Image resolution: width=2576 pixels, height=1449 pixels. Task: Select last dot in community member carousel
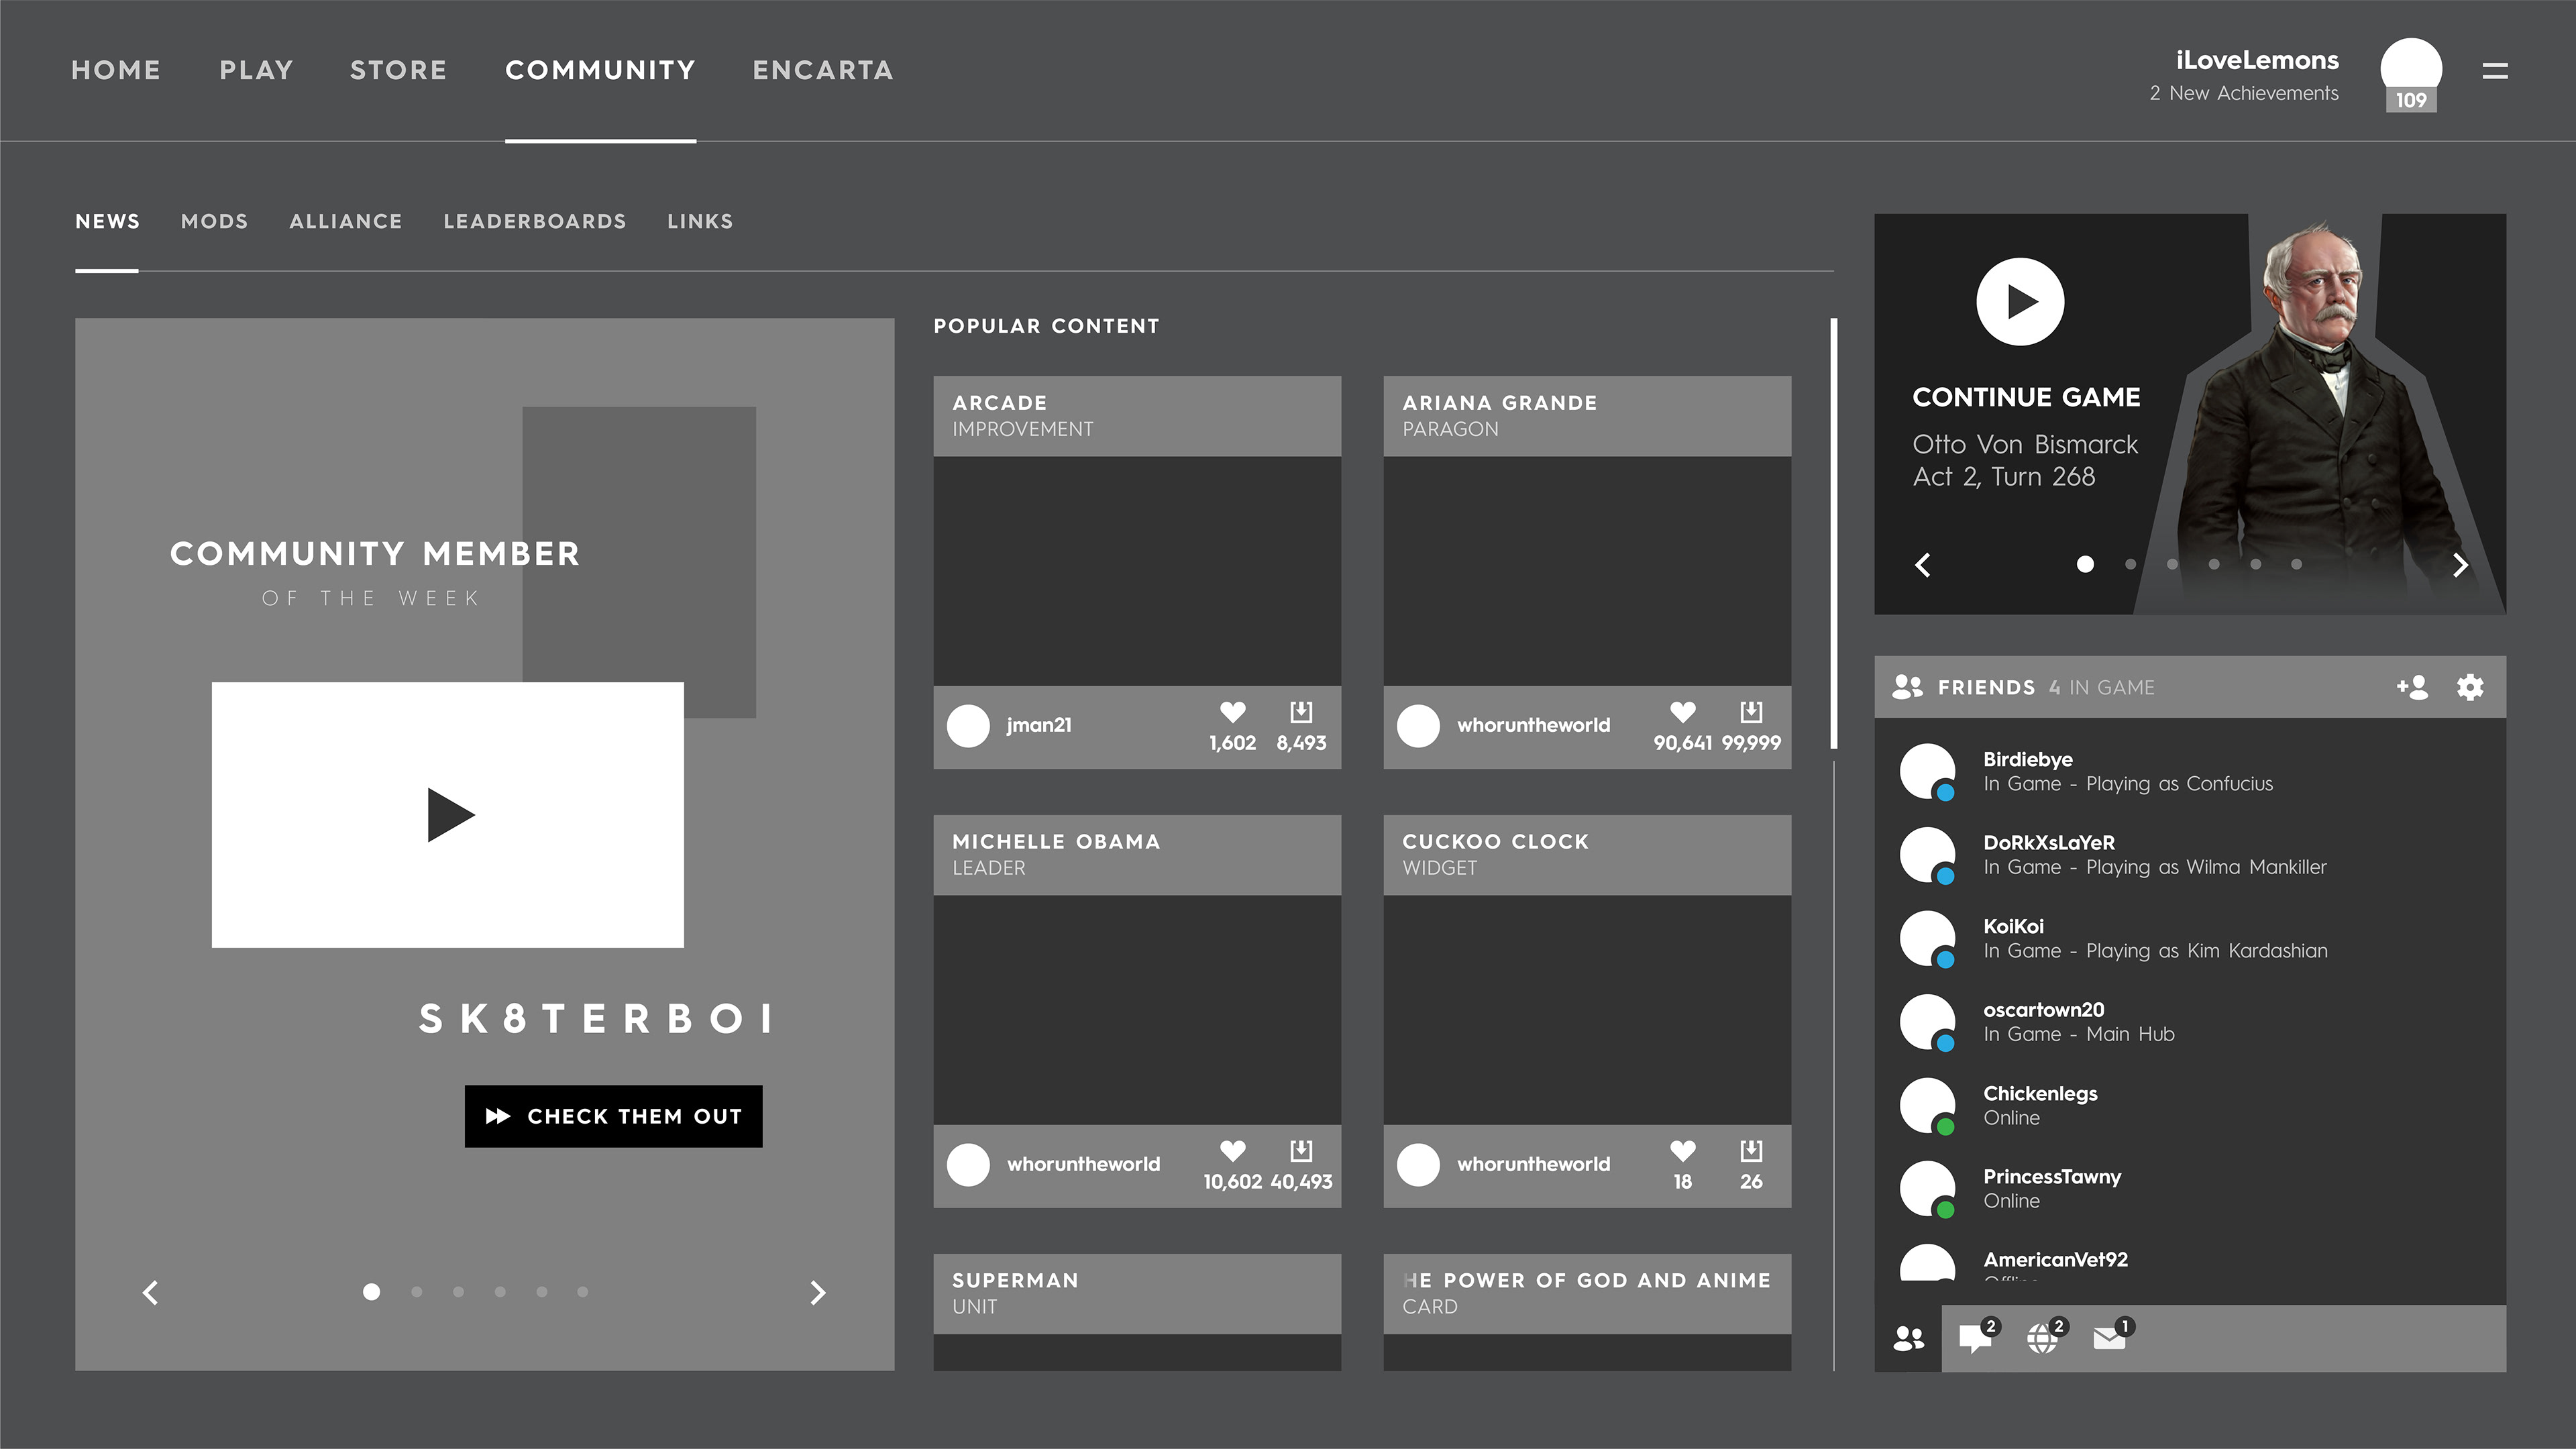coord(582,1292)
